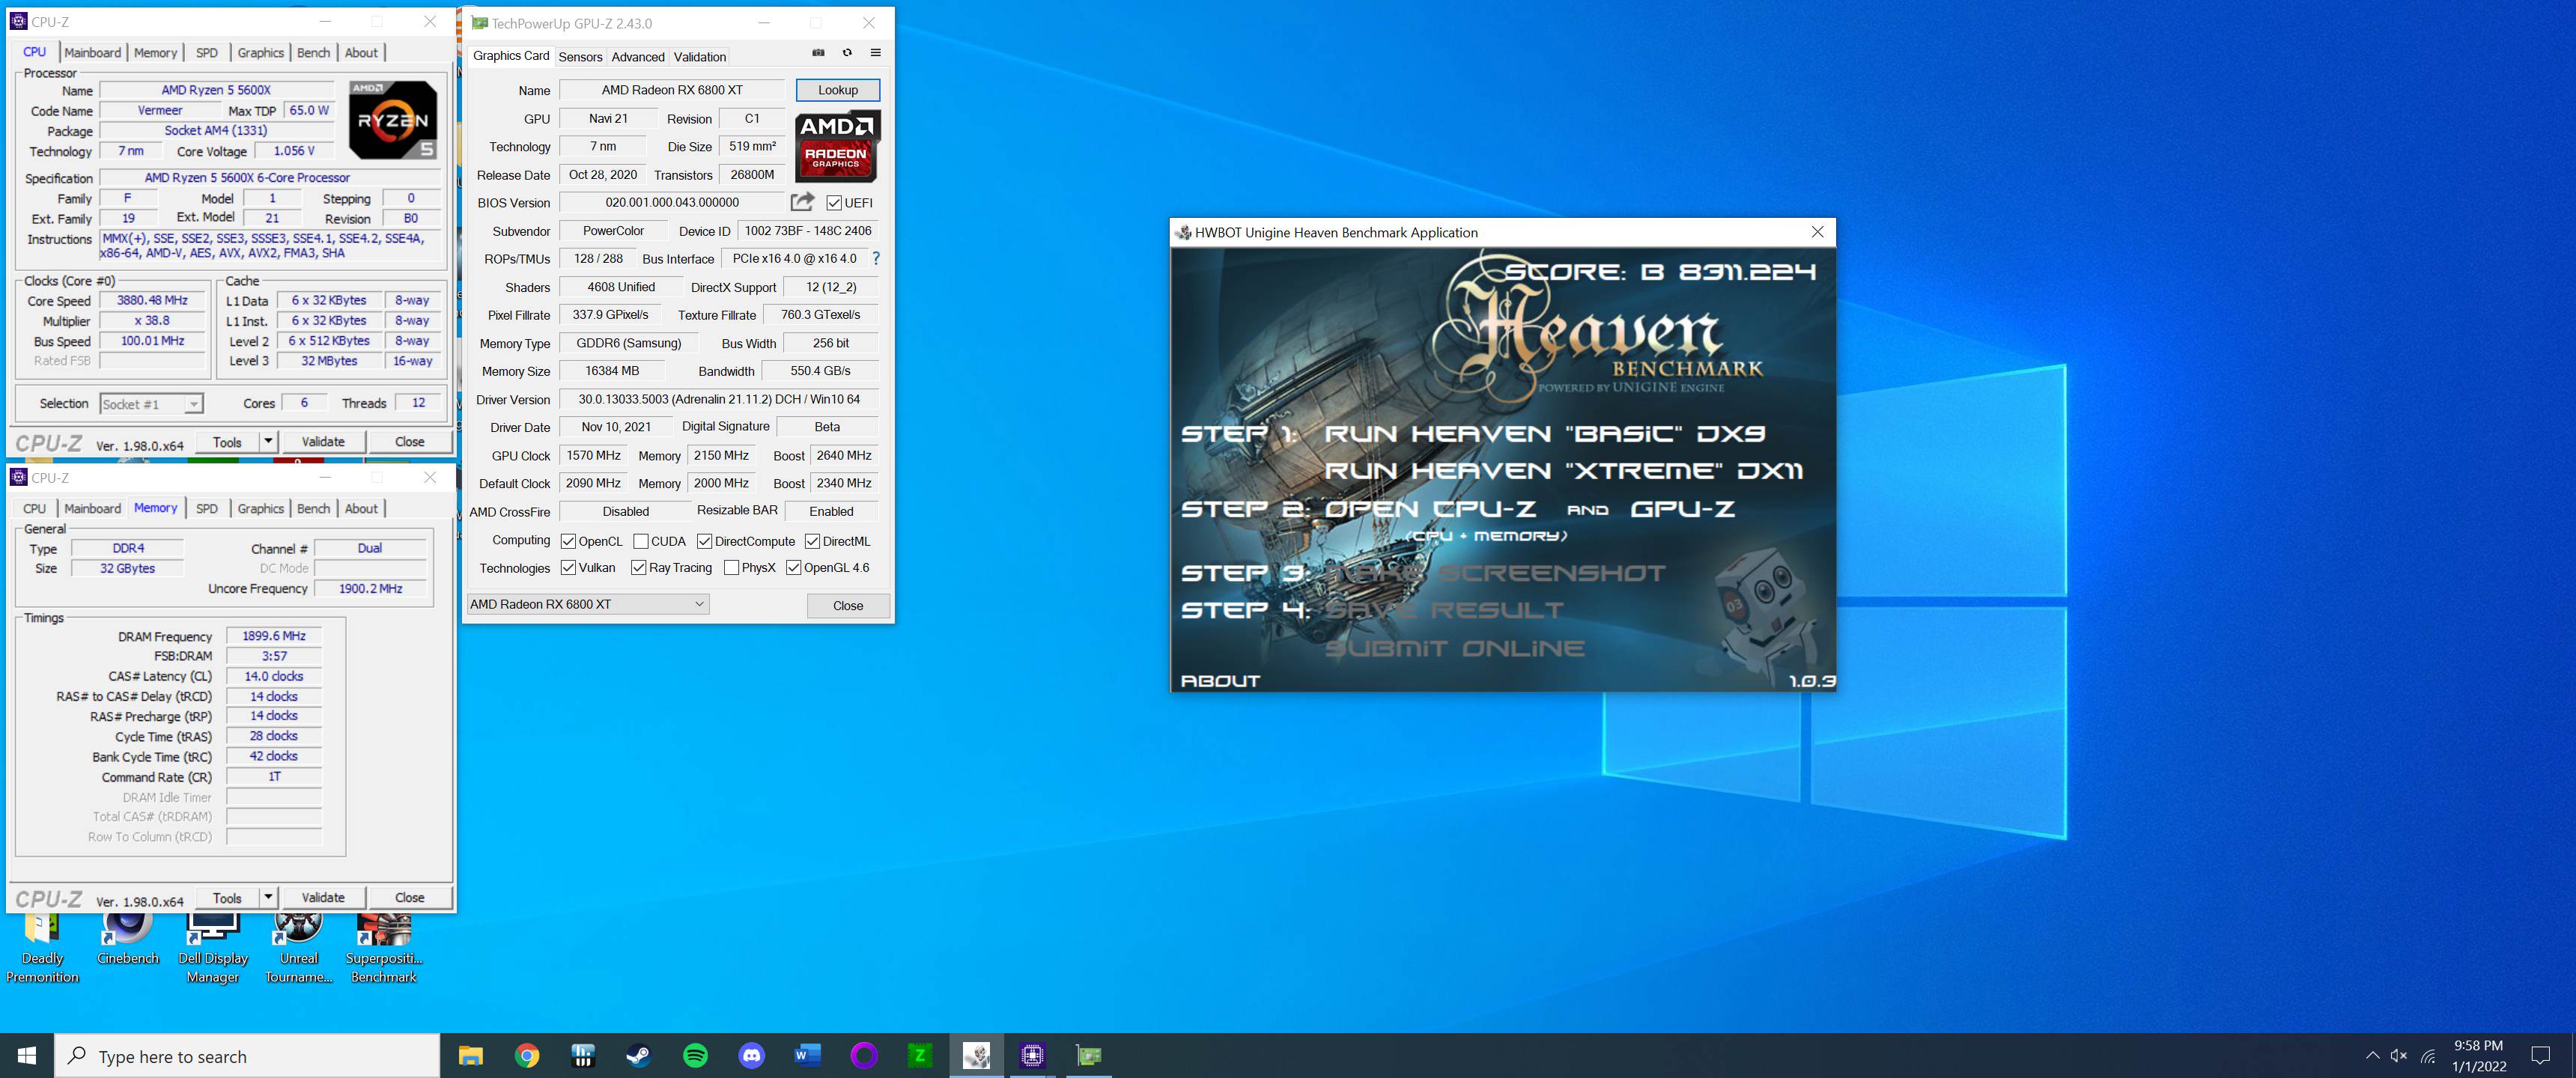Click Close button in lower CPU-Z window
Image resolution: width=2576 pixels, height=1078 pixels.
[x=409, y=897]
